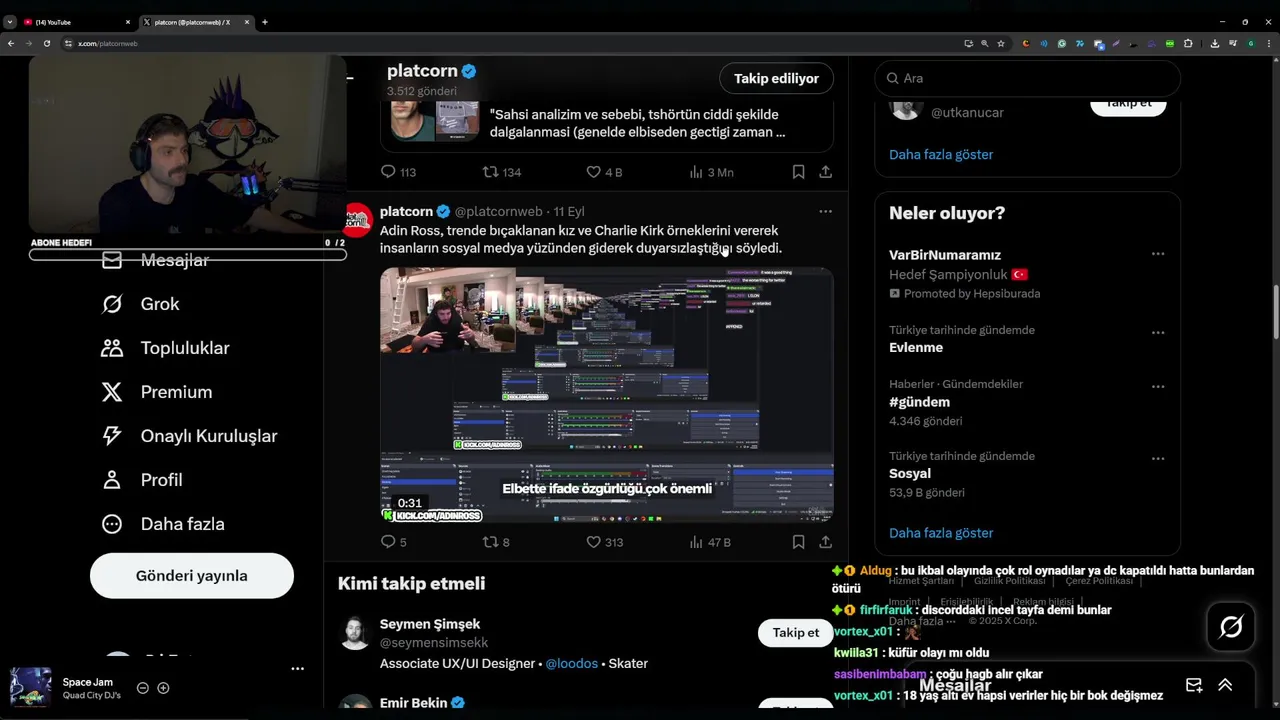Bookmark the Adin Ross post
The width and height of the screenshot is (1280, 720).
798,542
